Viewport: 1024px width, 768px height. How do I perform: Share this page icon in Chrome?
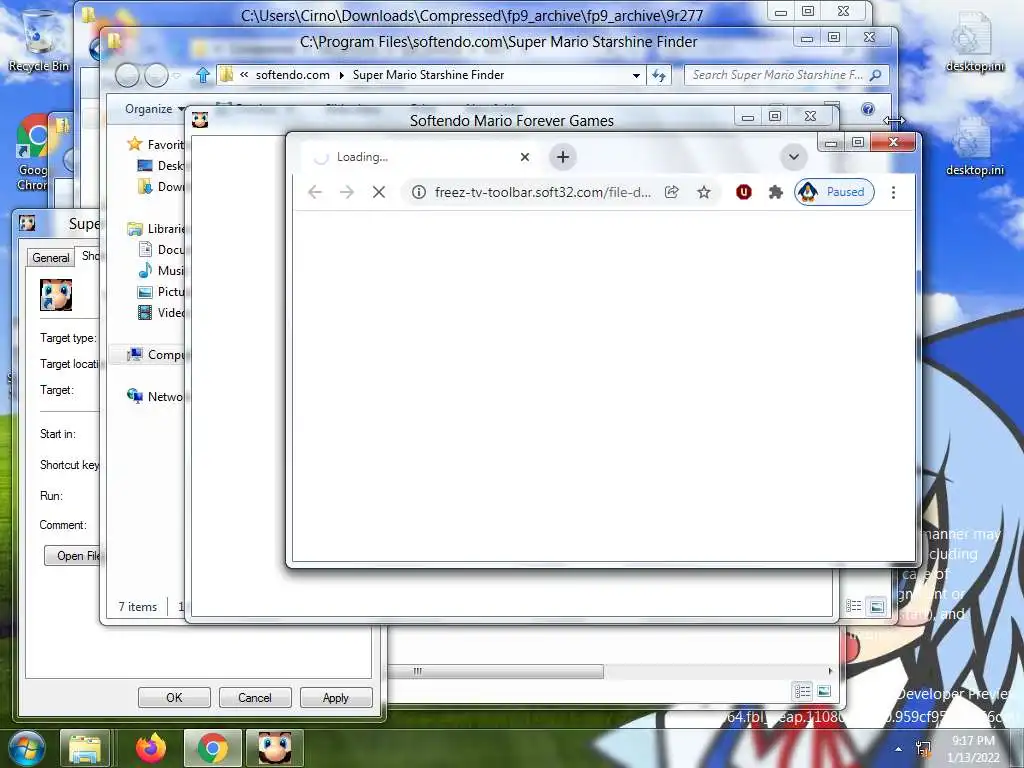(x=671, y=192)
